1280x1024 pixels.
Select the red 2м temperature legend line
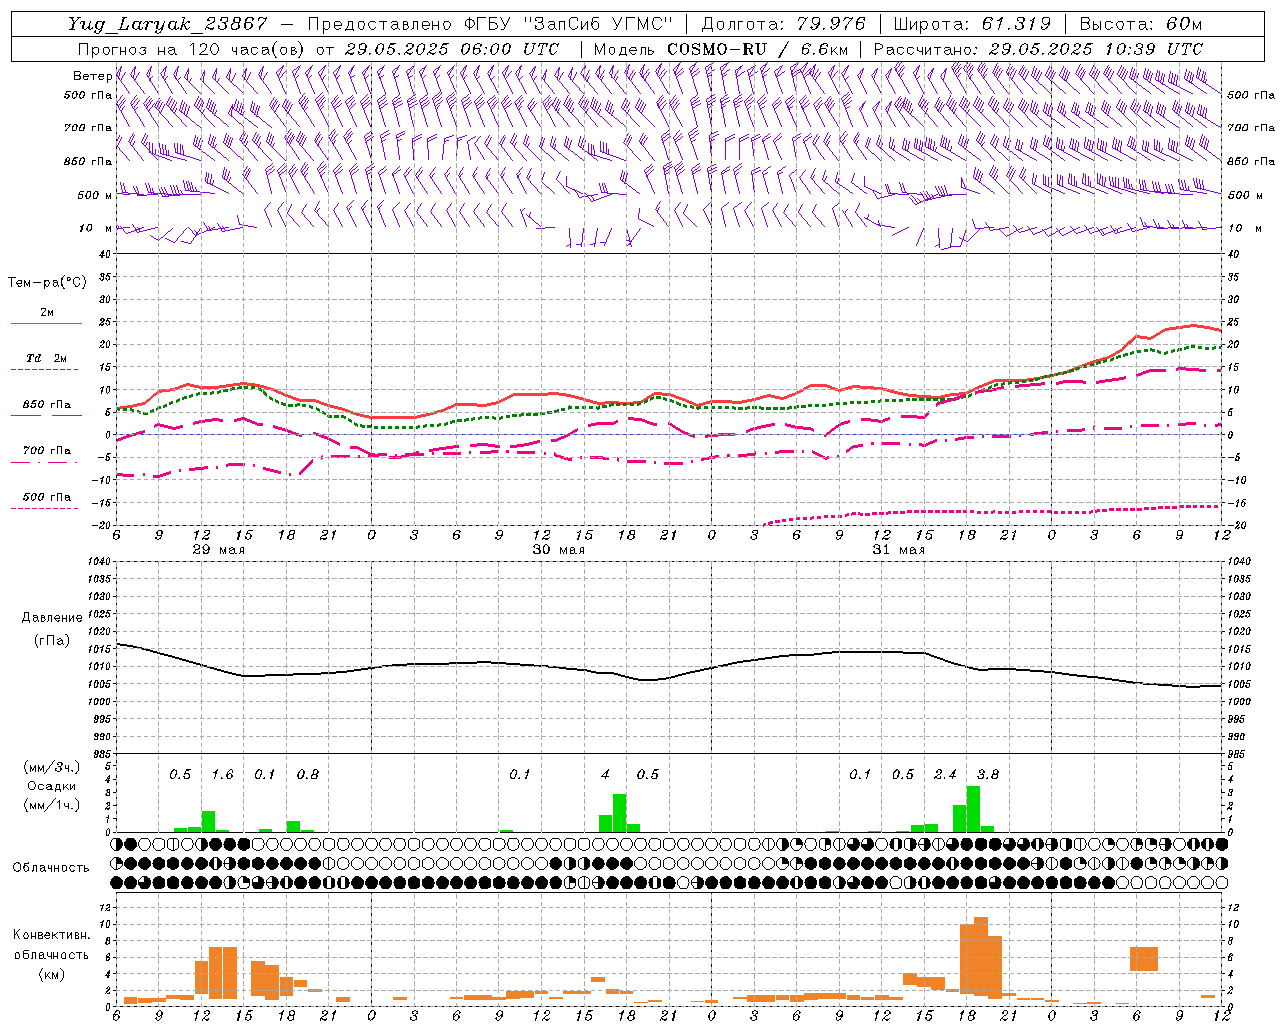(46, 323)
